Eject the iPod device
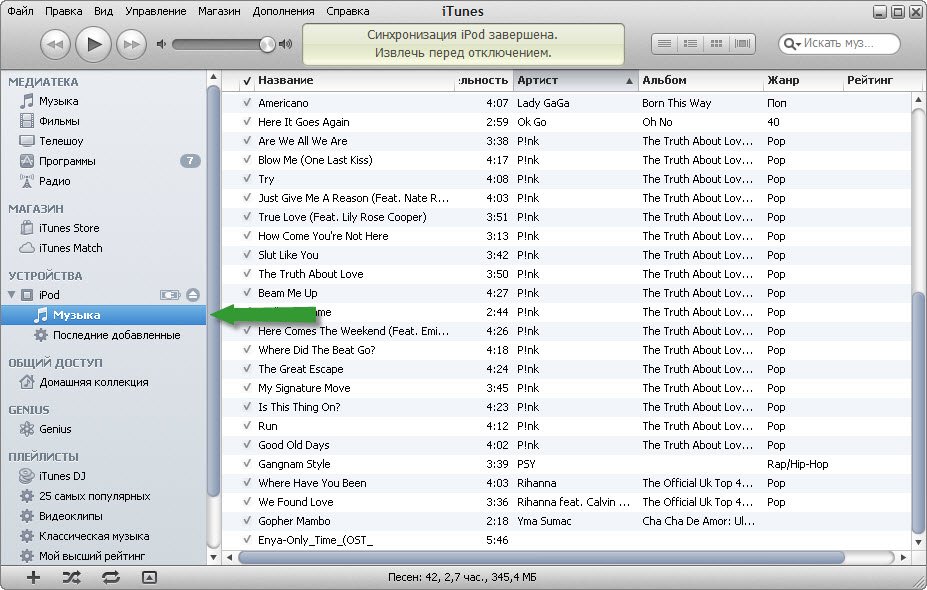This screenshot has height=590, width=927. (193, 295)
